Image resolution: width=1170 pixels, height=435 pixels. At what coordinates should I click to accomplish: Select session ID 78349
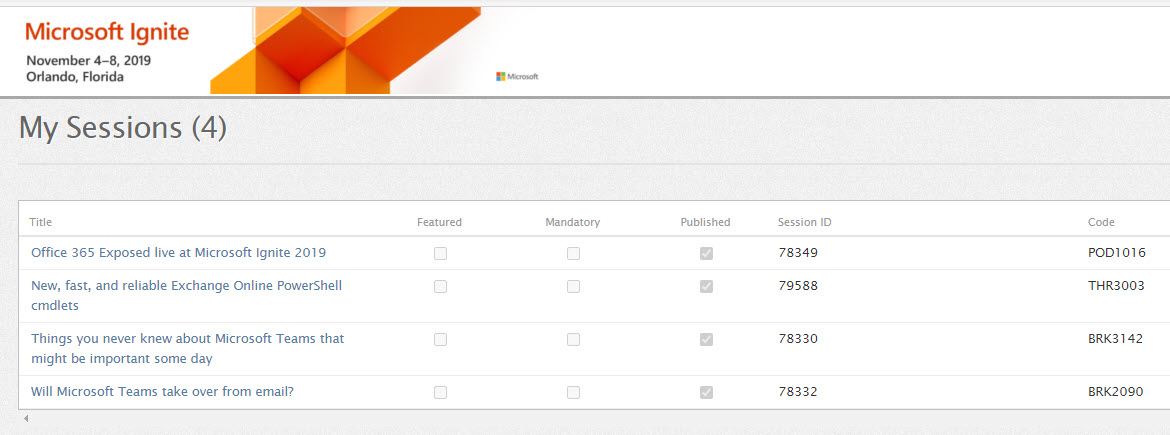coord(798,253)
